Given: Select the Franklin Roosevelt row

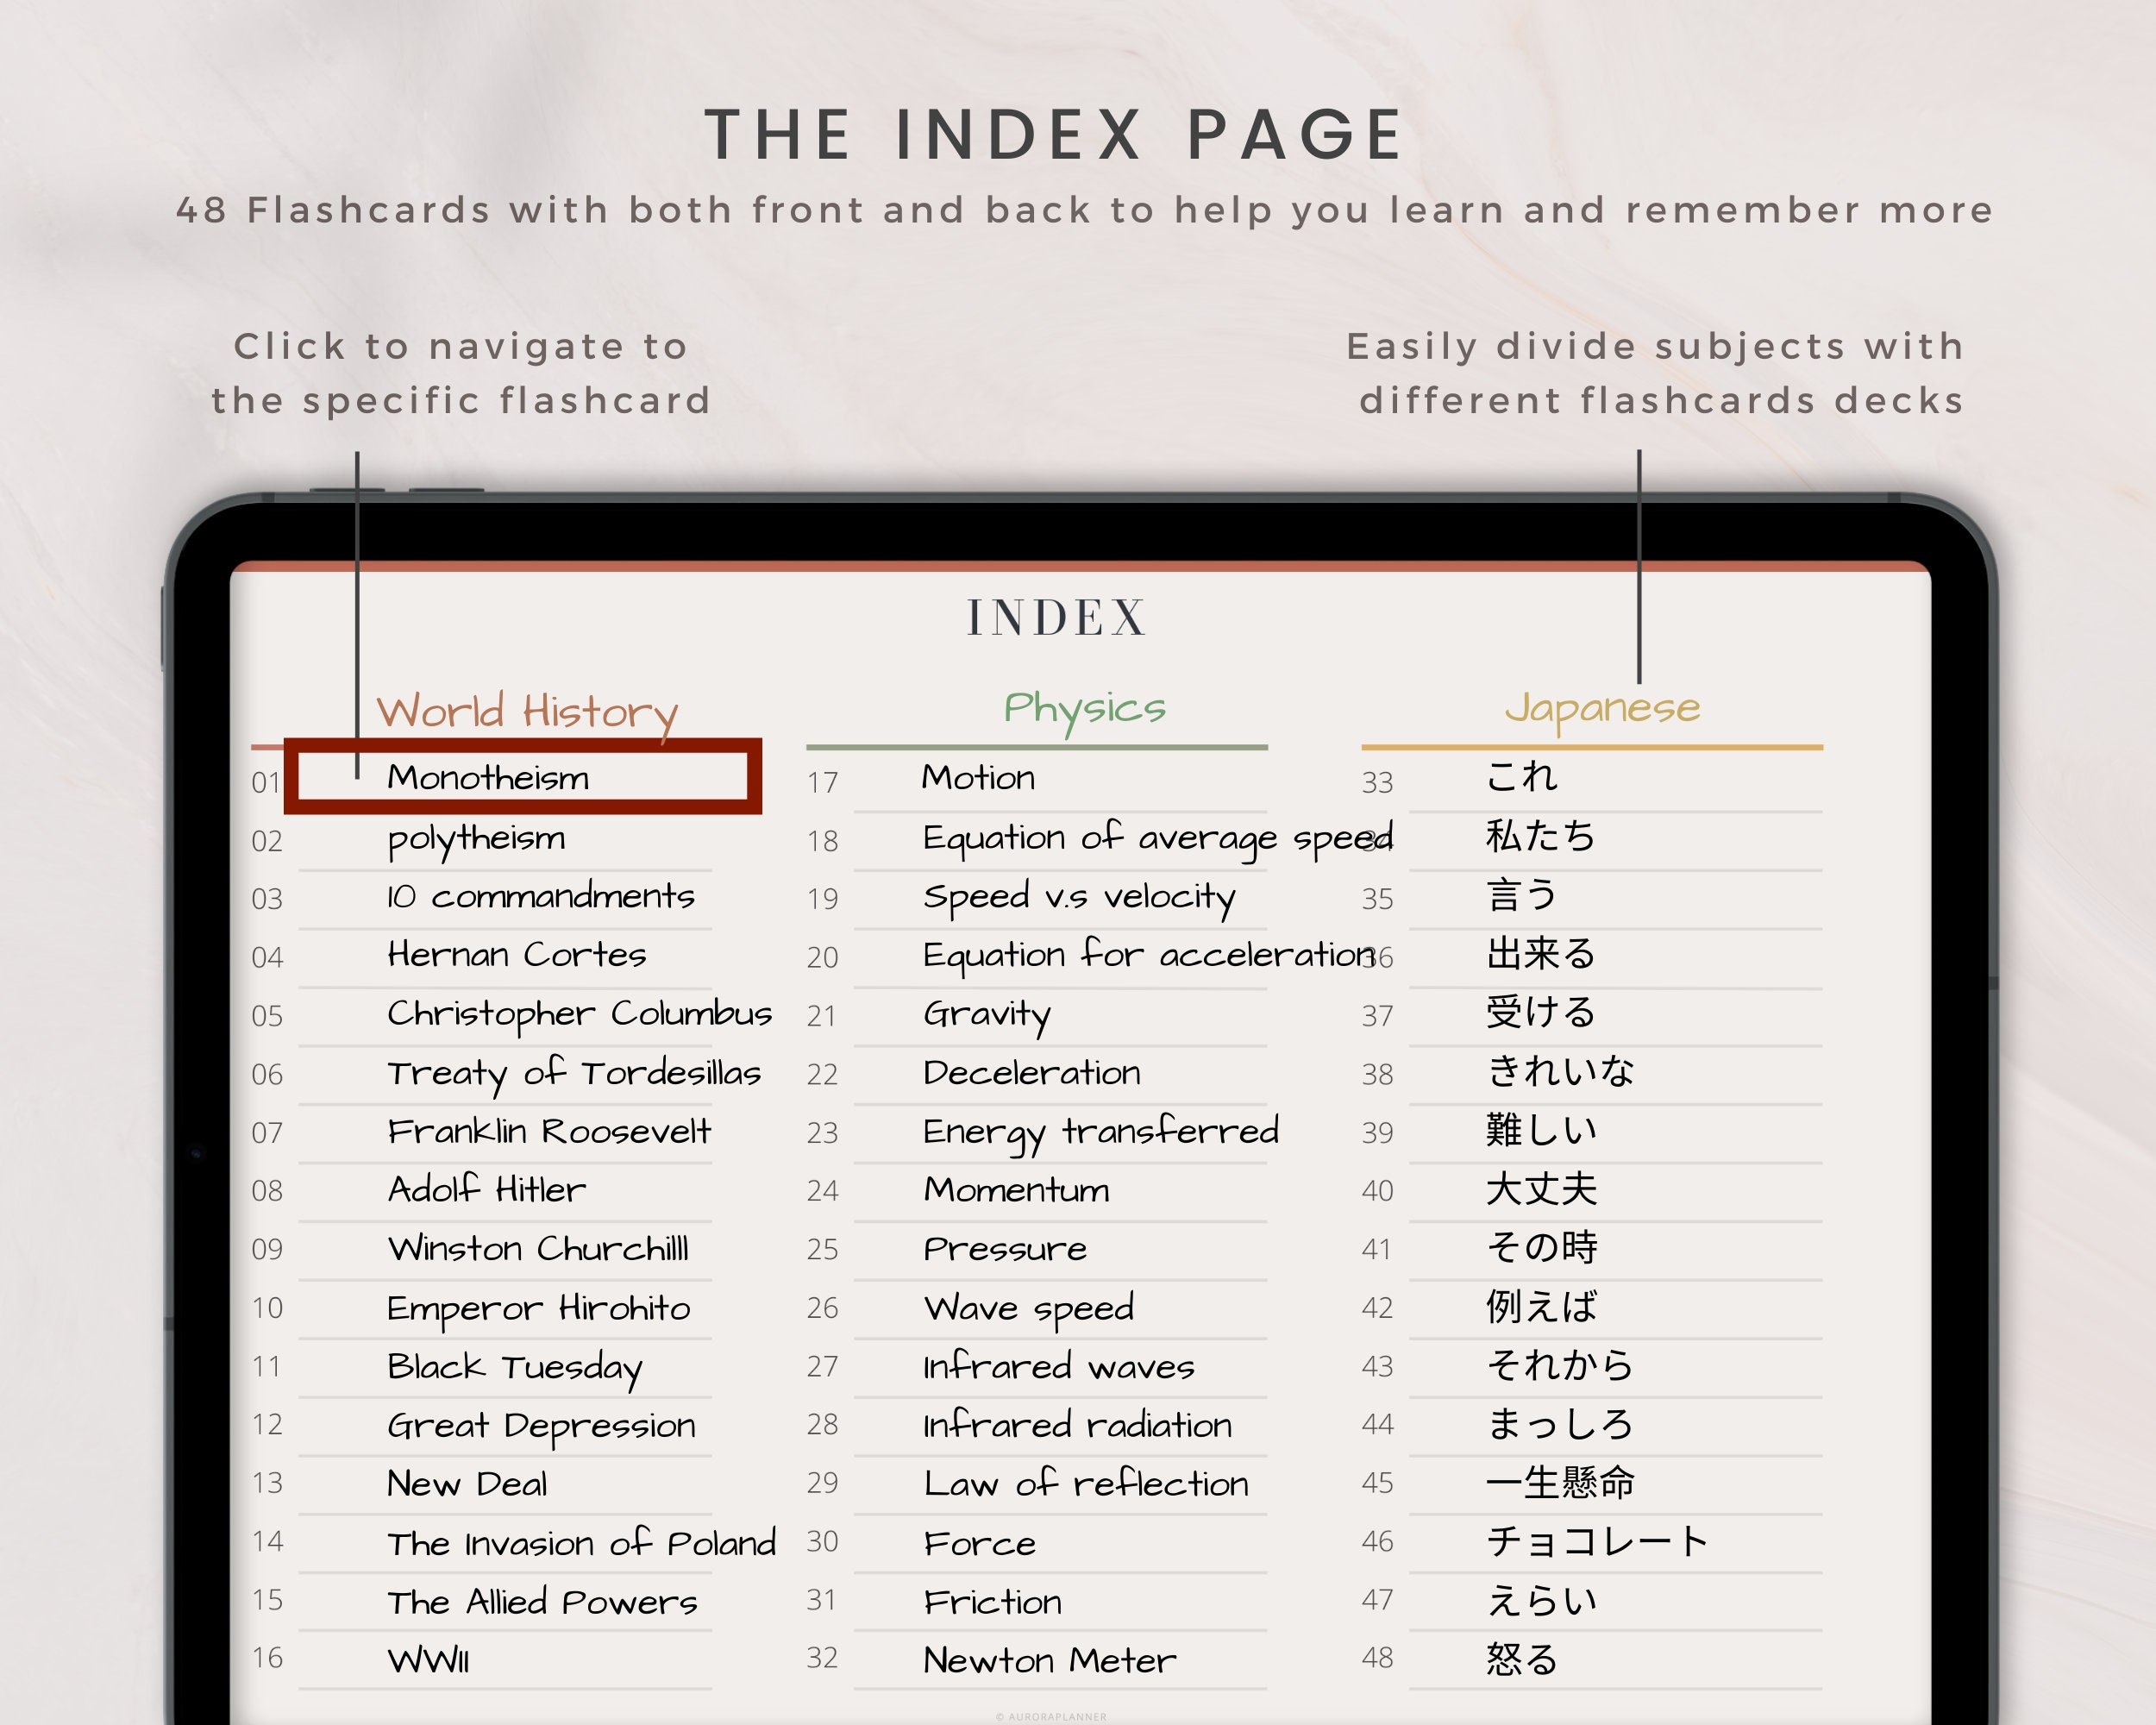Looking at the screenshot, I should pyautogui.click(x=549, y=1131).
